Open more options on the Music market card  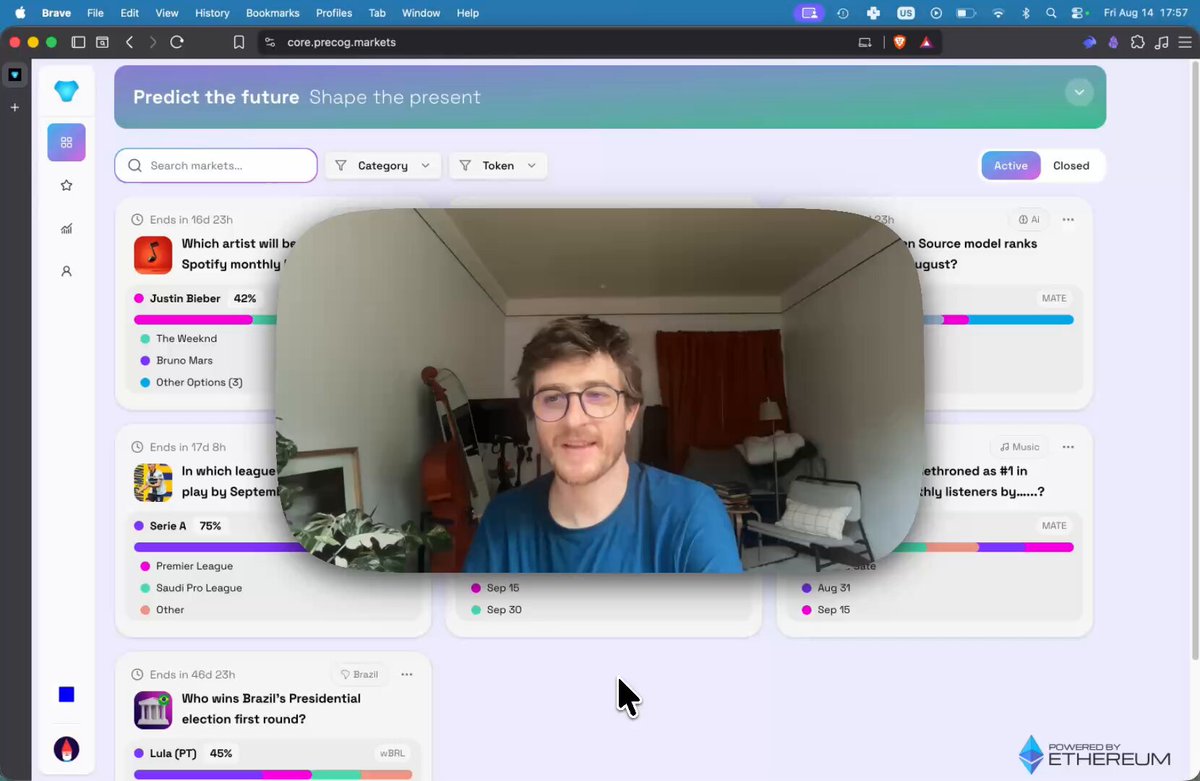(x=1068, y=447)
